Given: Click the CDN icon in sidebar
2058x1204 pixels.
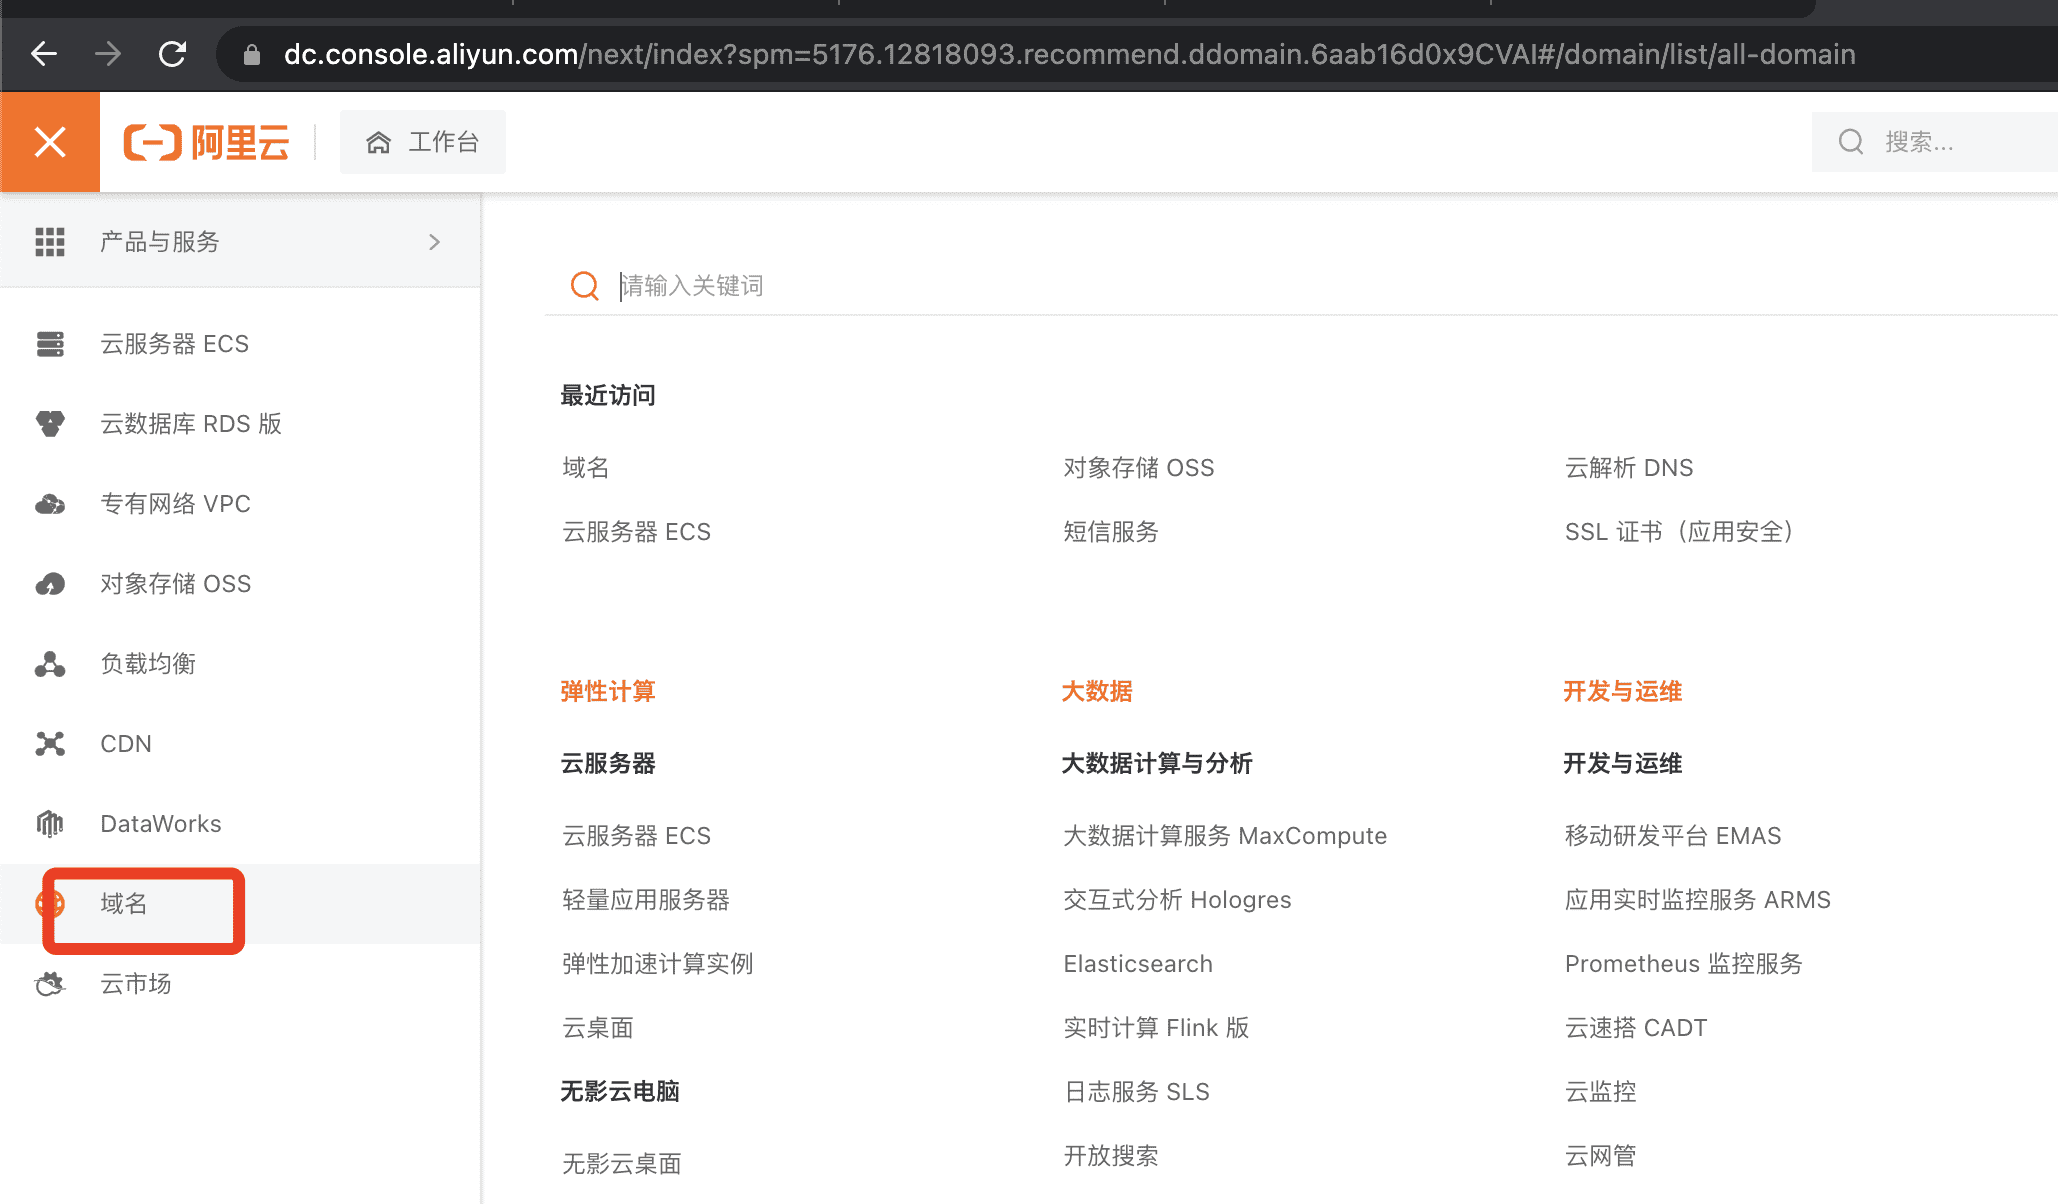Looking at the screenshot, I should pos(50,744).
